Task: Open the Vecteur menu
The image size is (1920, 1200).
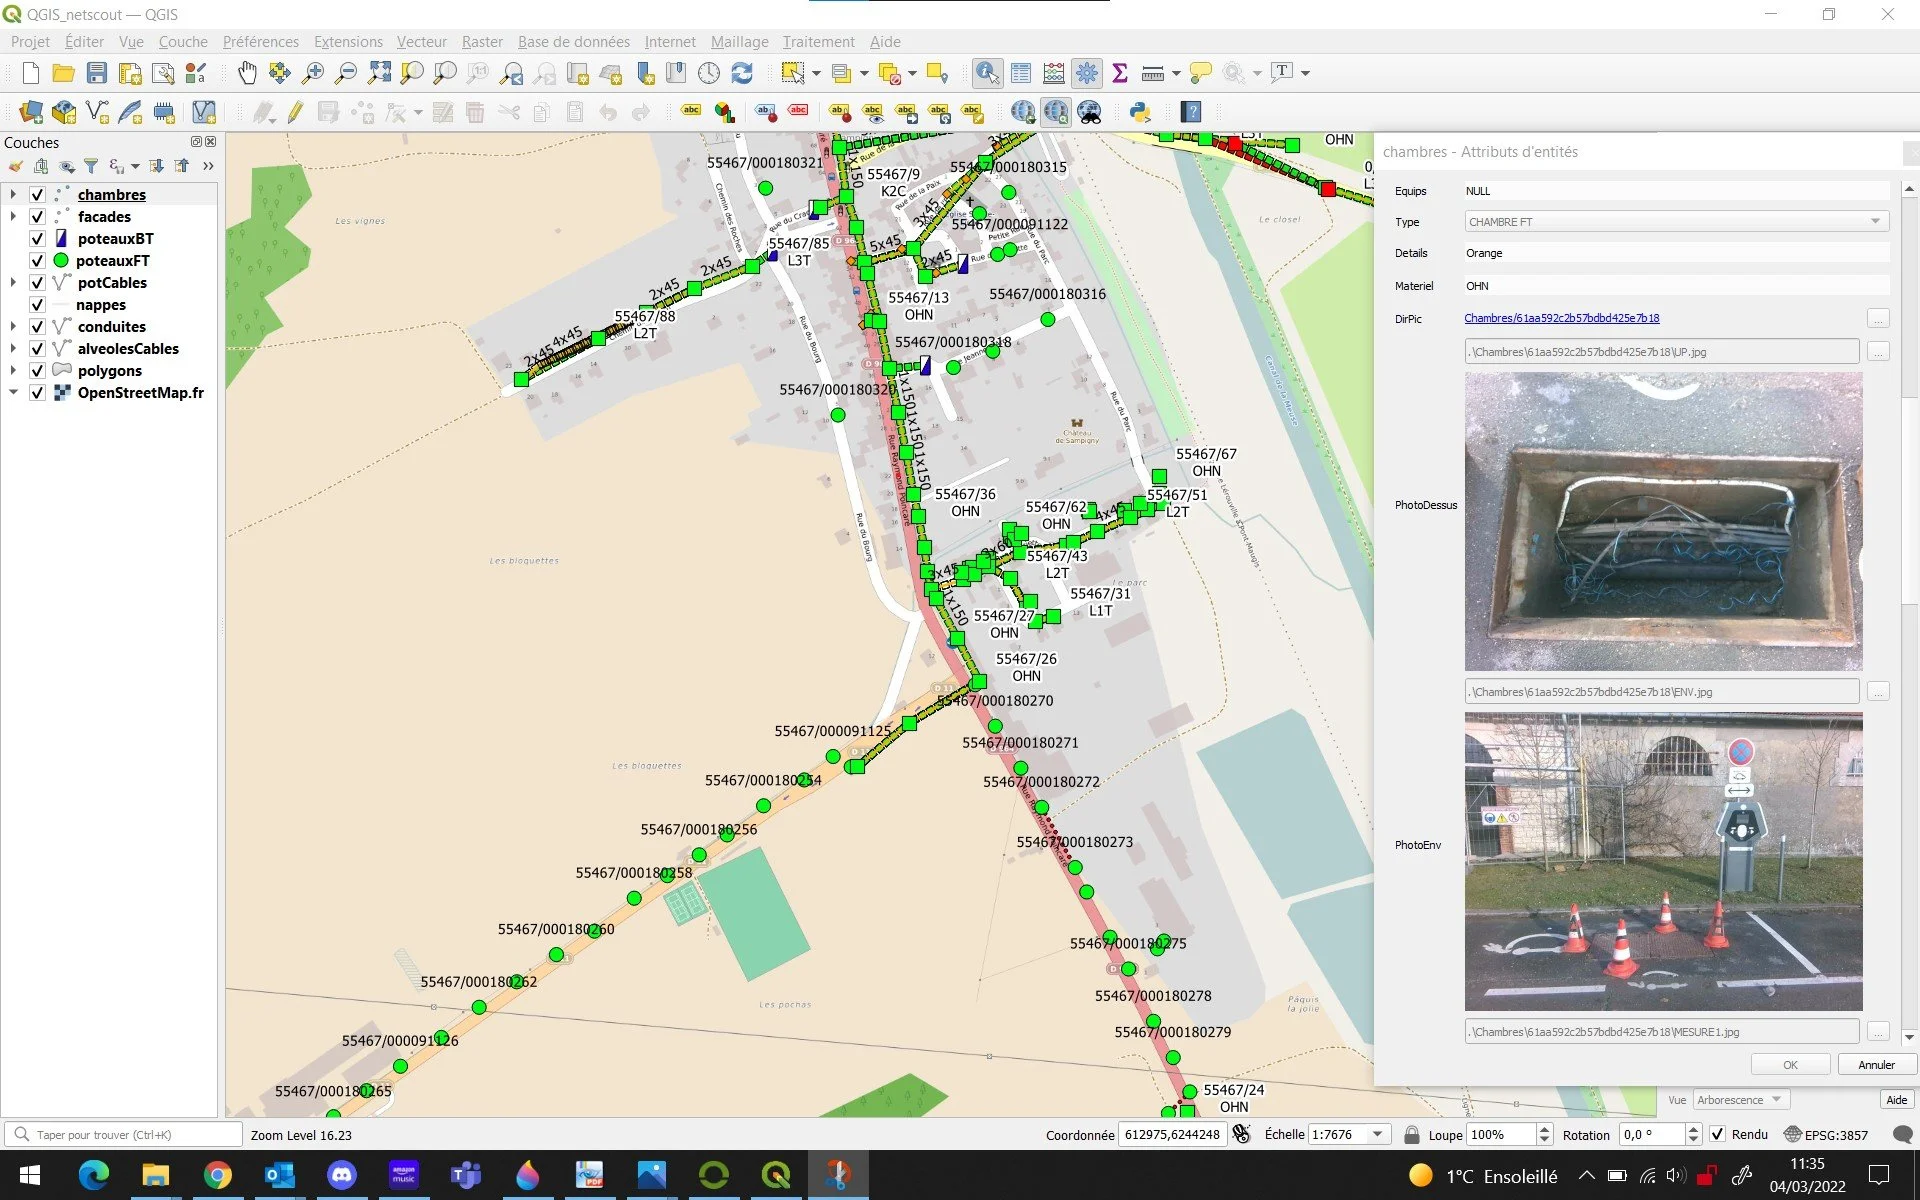Action: click(421, 42)
